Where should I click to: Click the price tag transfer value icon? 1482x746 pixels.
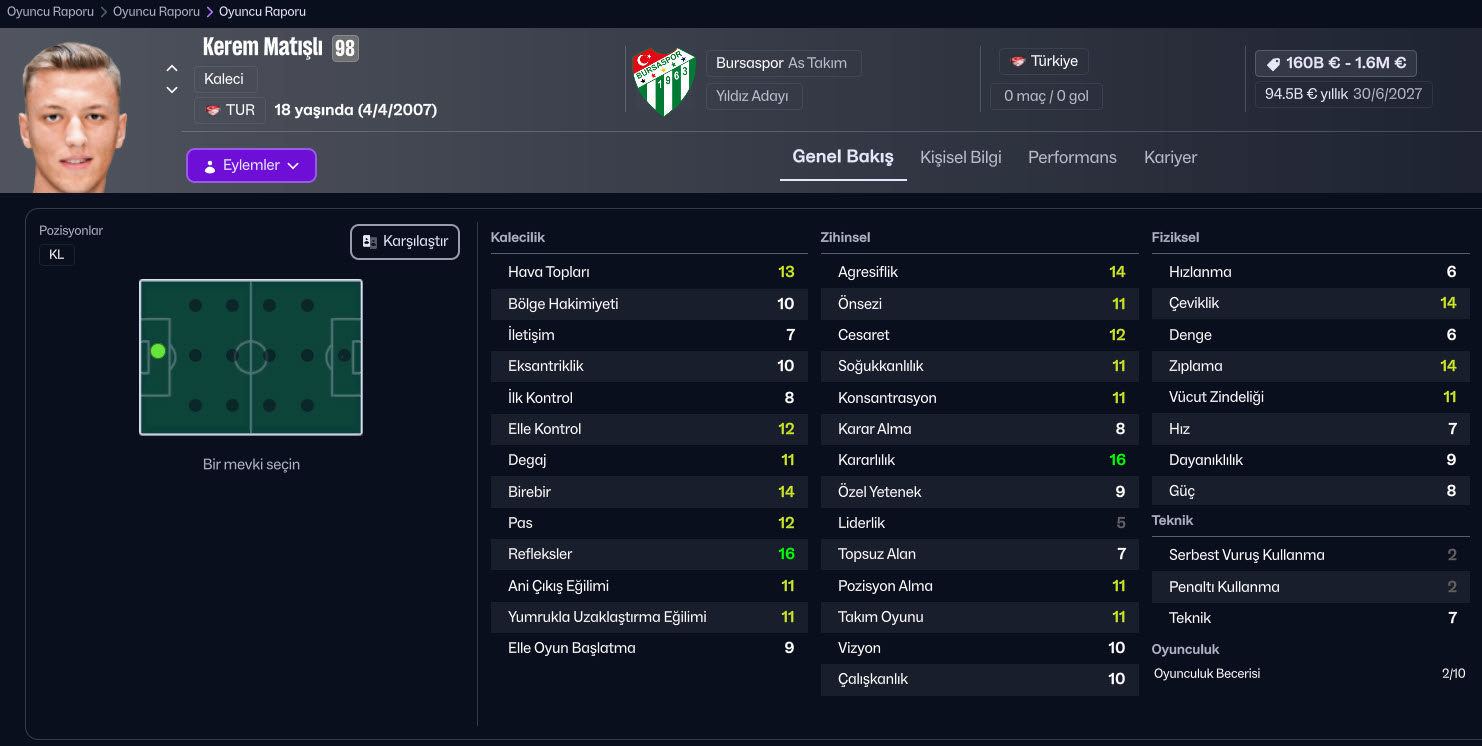coord(1273,63)
